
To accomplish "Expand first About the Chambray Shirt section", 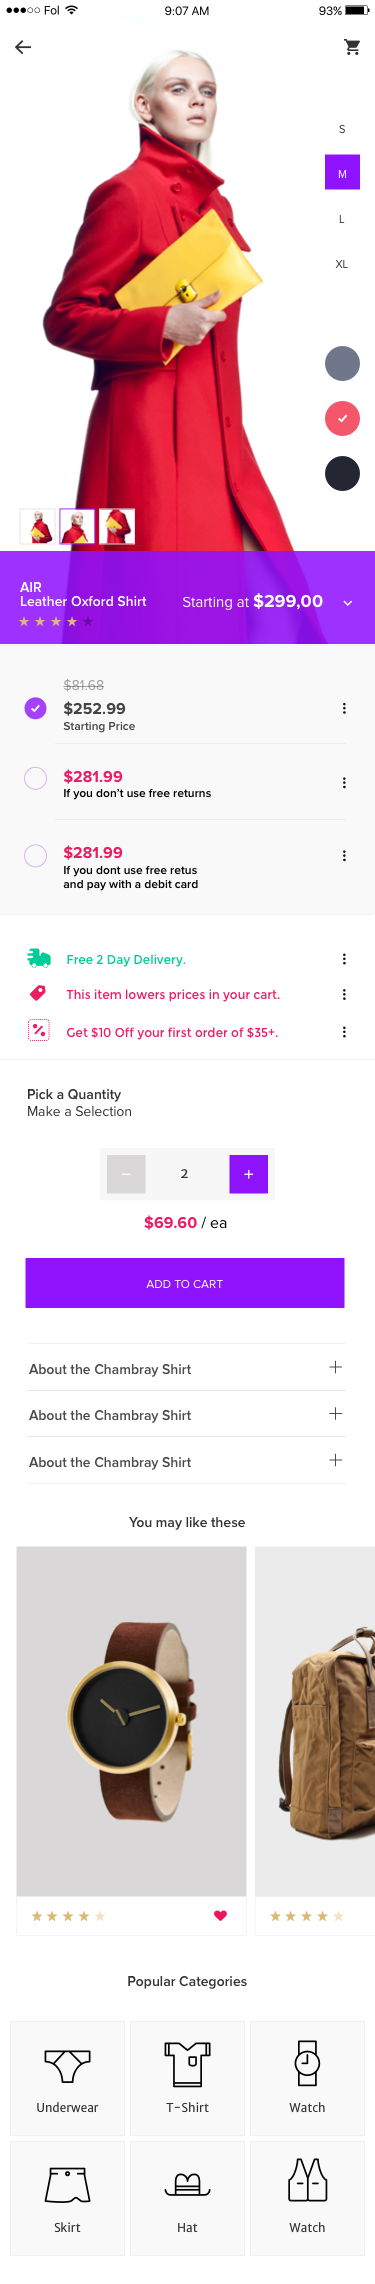I will coord(335,1367).
